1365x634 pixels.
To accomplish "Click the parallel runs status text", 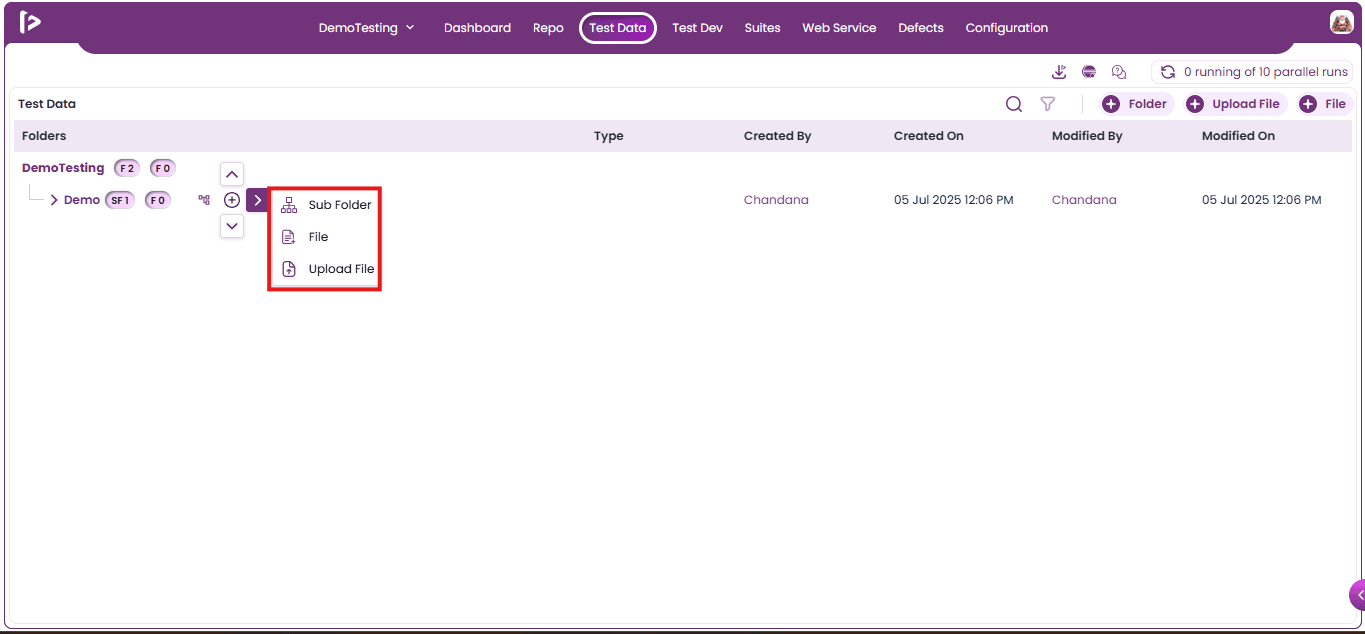I will [x=1266, y=72].
